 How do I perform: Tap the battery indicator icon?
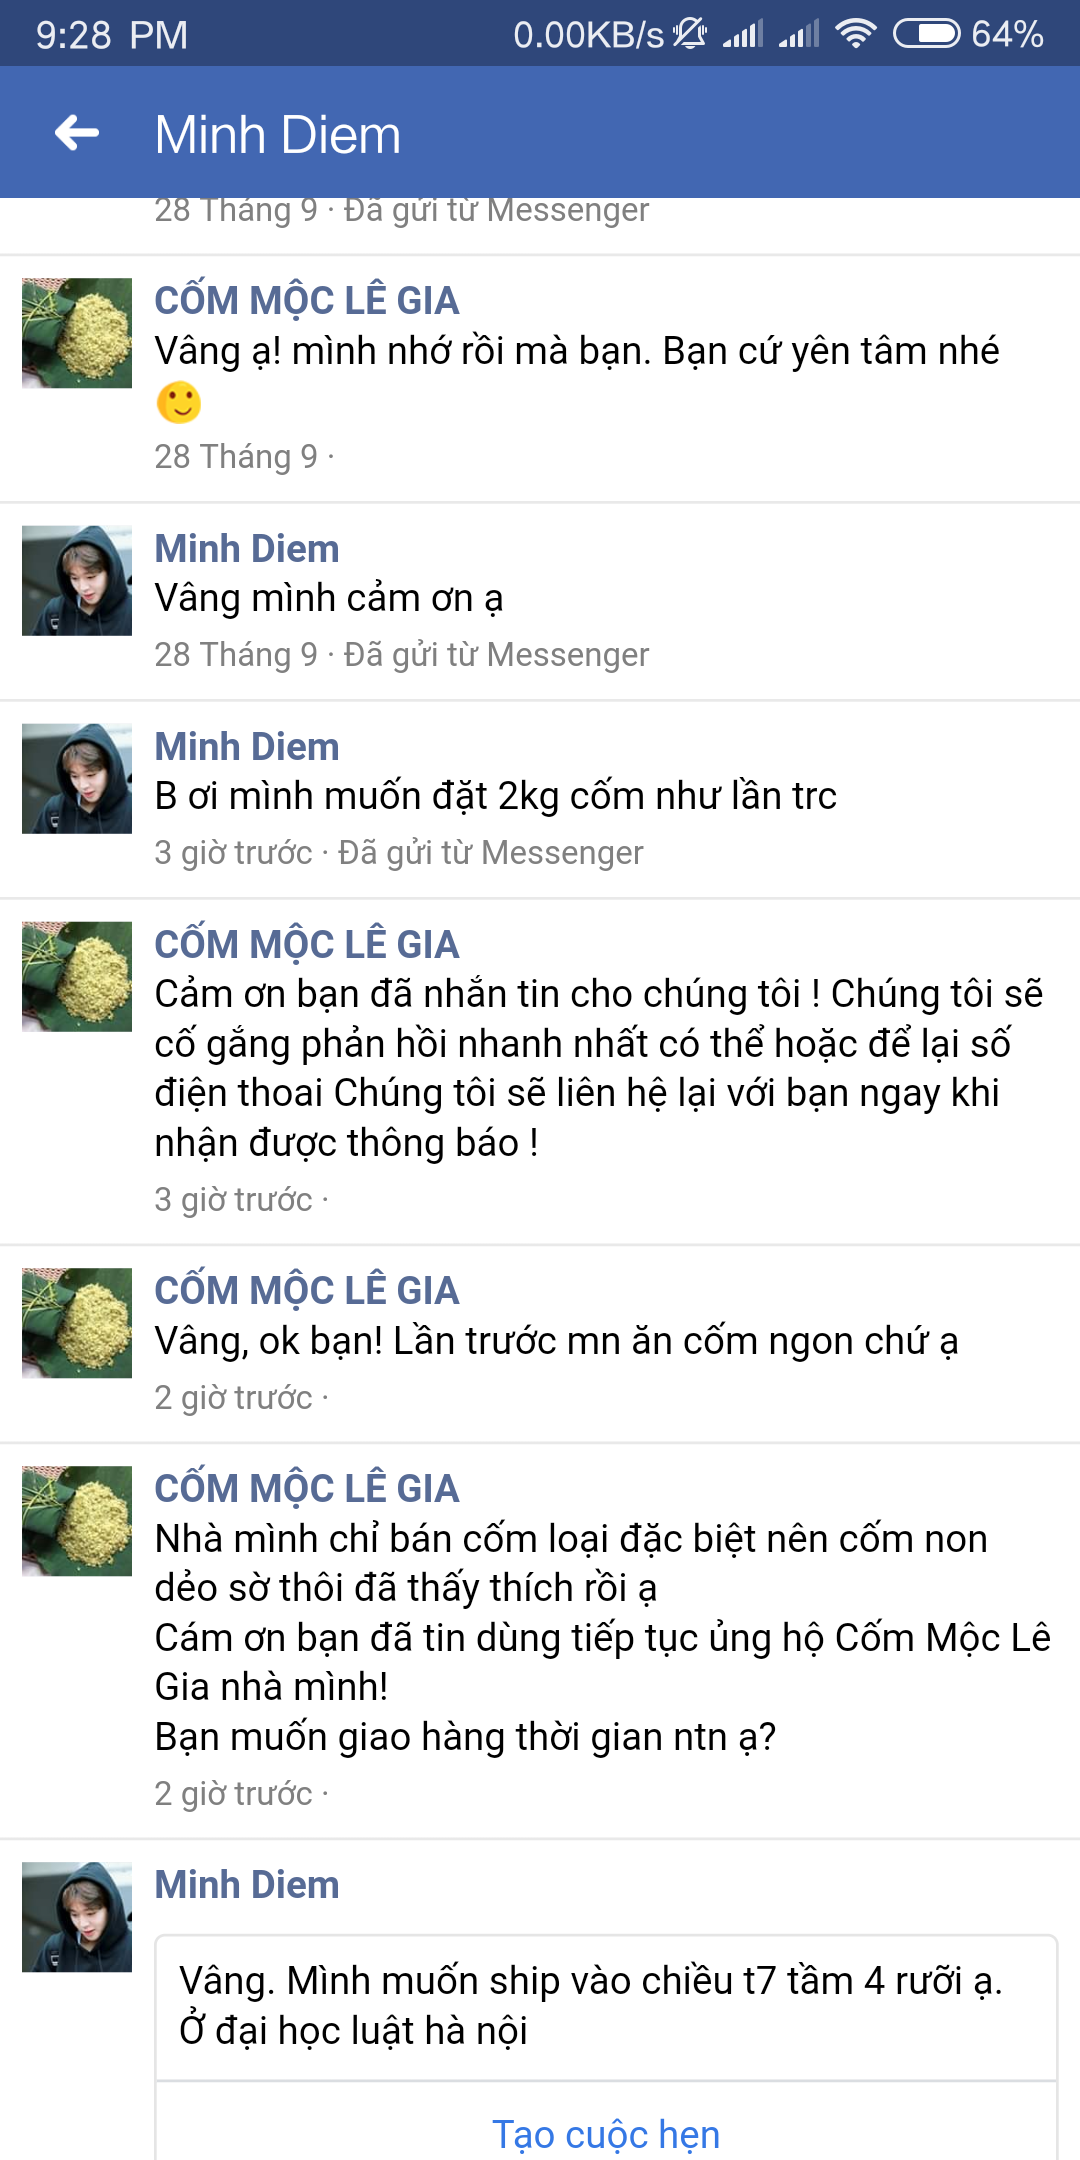[x=926, y=34]
